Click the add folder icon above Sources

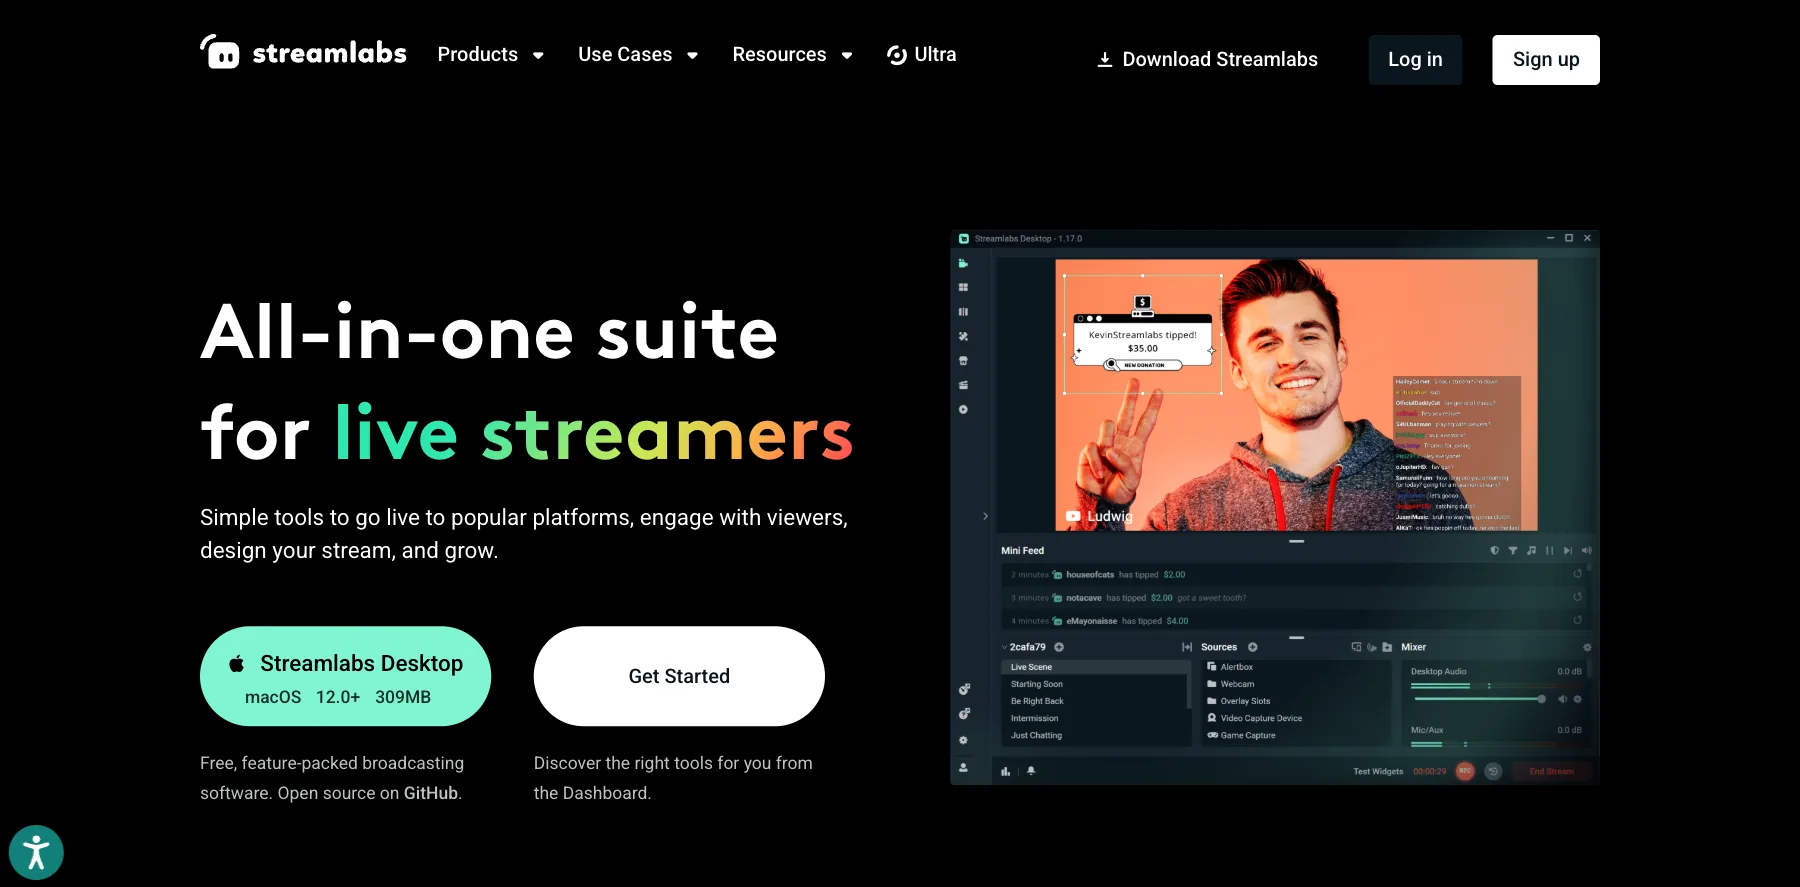pos(1387,647)
